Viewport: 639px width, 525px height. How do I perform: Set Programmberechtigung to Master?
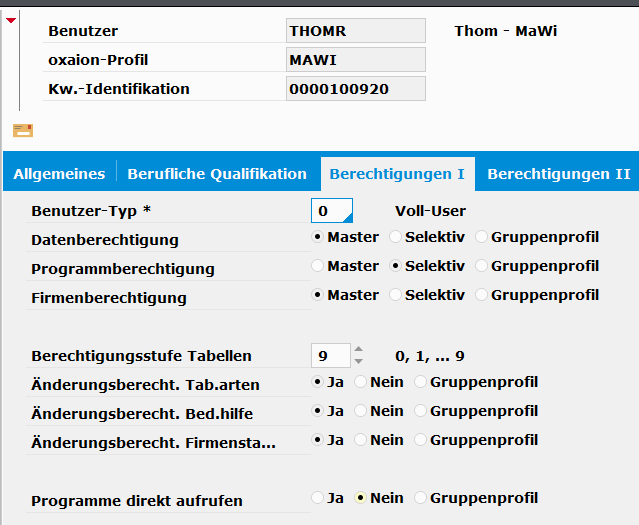pyautogui.click(x=318, y=267)
